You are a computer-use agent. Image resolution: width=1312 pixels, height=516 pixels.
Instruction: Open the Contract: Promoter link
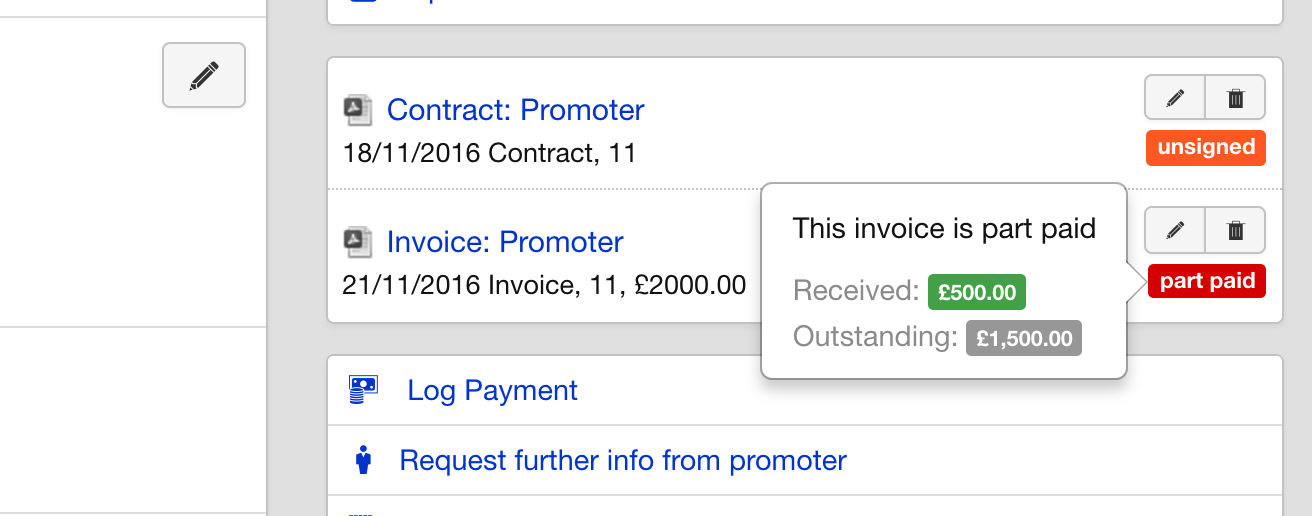coord(516,109)
